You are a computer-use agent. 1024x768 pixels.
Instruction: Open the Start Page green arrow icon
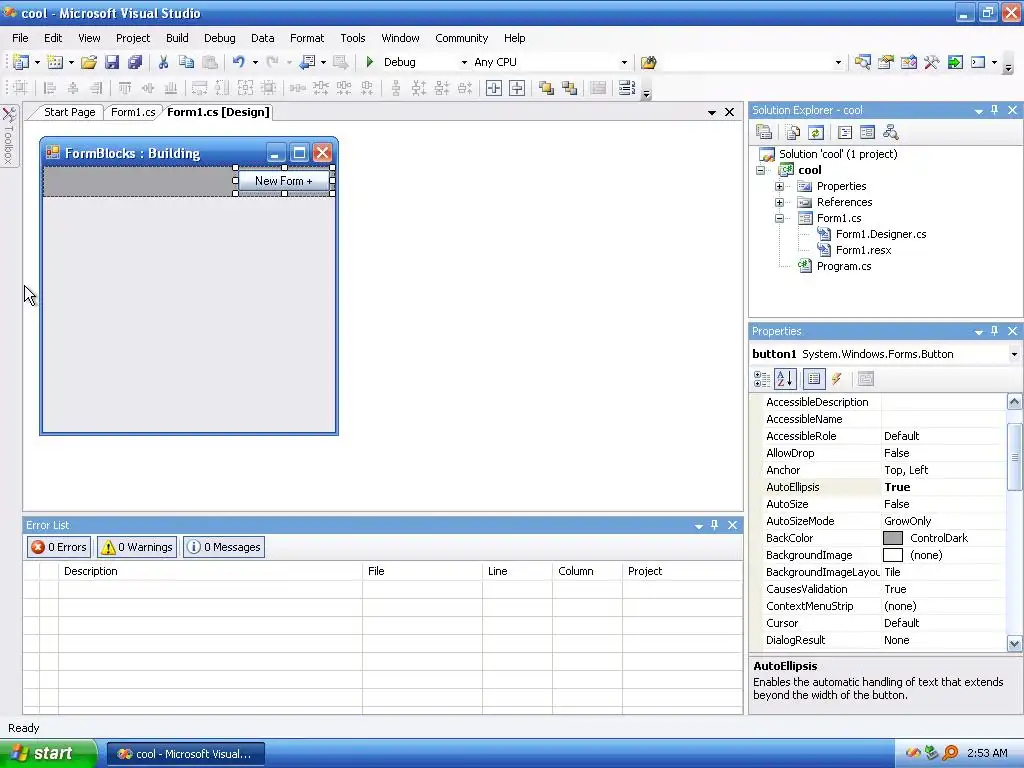point(955,62)
